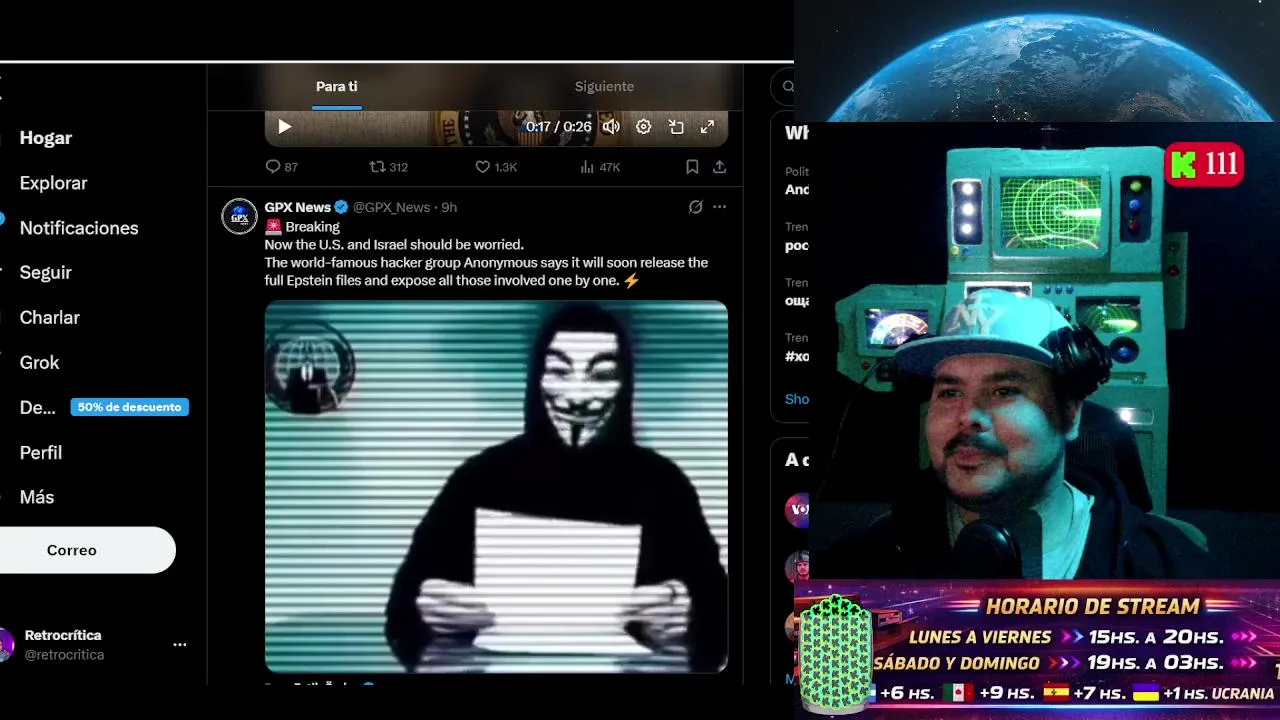Image resolution: width=1280 pixels, height=720 pixels.
Task: Open the 9h timestamp of the GPX News post
Action: click(449, 207)
